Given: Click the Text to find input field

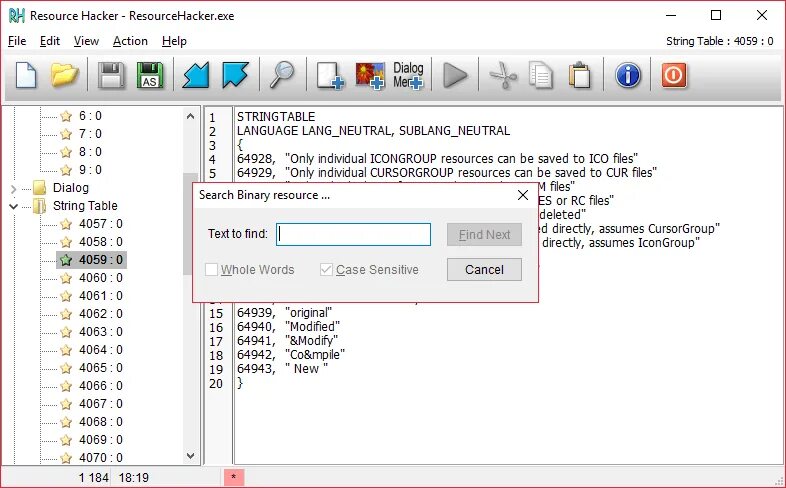Looking at the screenshot, I should coord(353,234).
